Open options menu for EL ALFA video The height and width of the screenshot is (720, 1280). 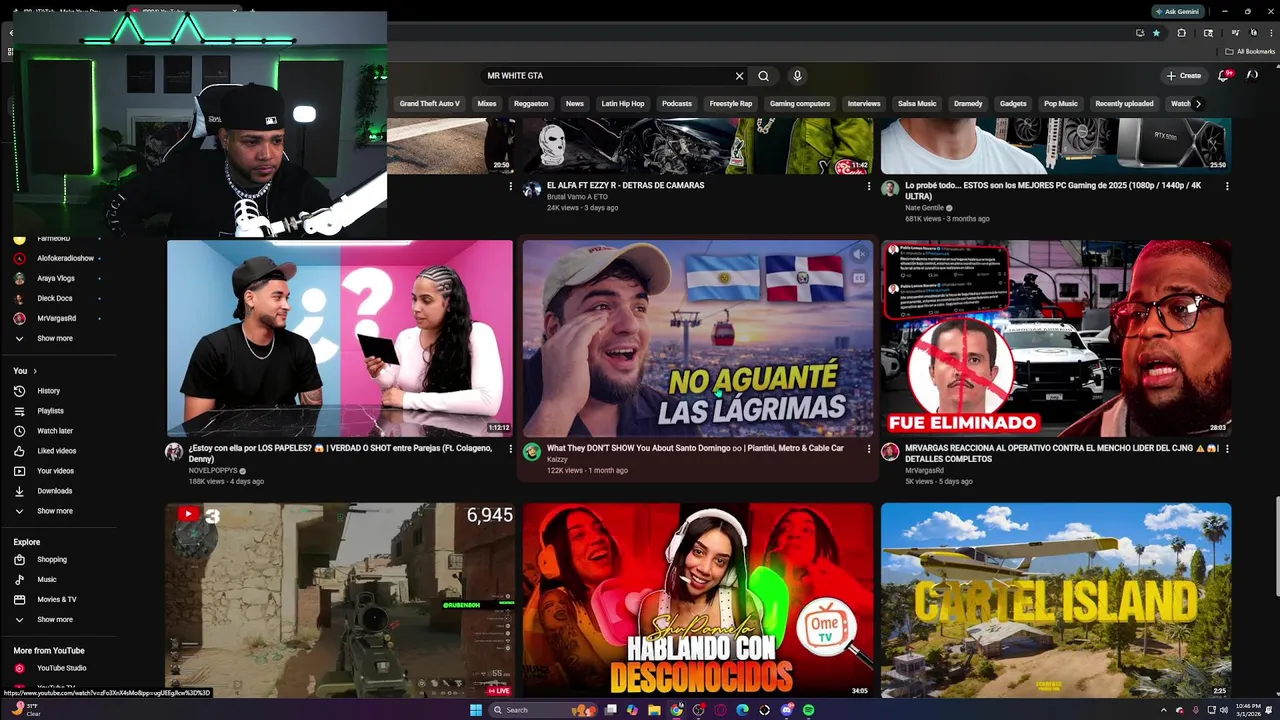[x=869, y=186]
